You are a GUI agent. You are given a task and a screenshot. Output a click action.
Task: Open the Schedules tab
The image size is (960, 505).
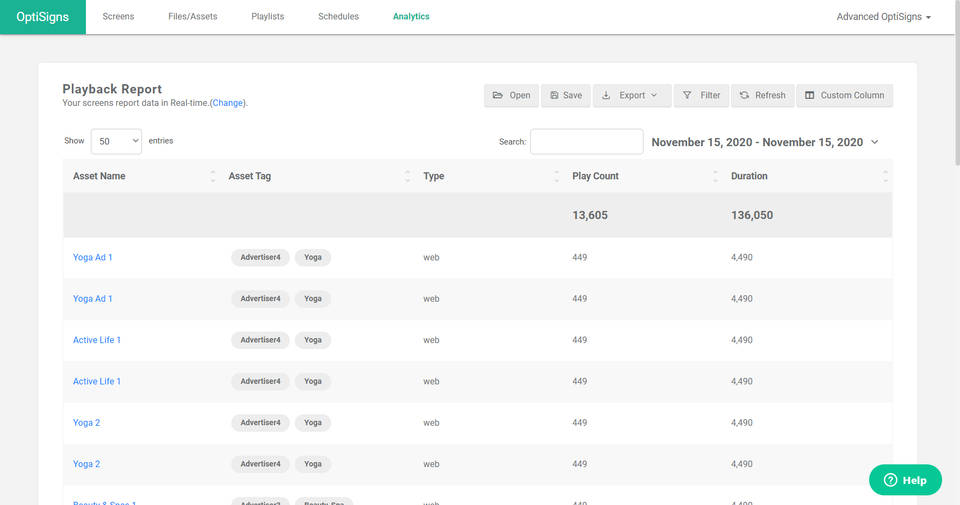pos(338,17)
